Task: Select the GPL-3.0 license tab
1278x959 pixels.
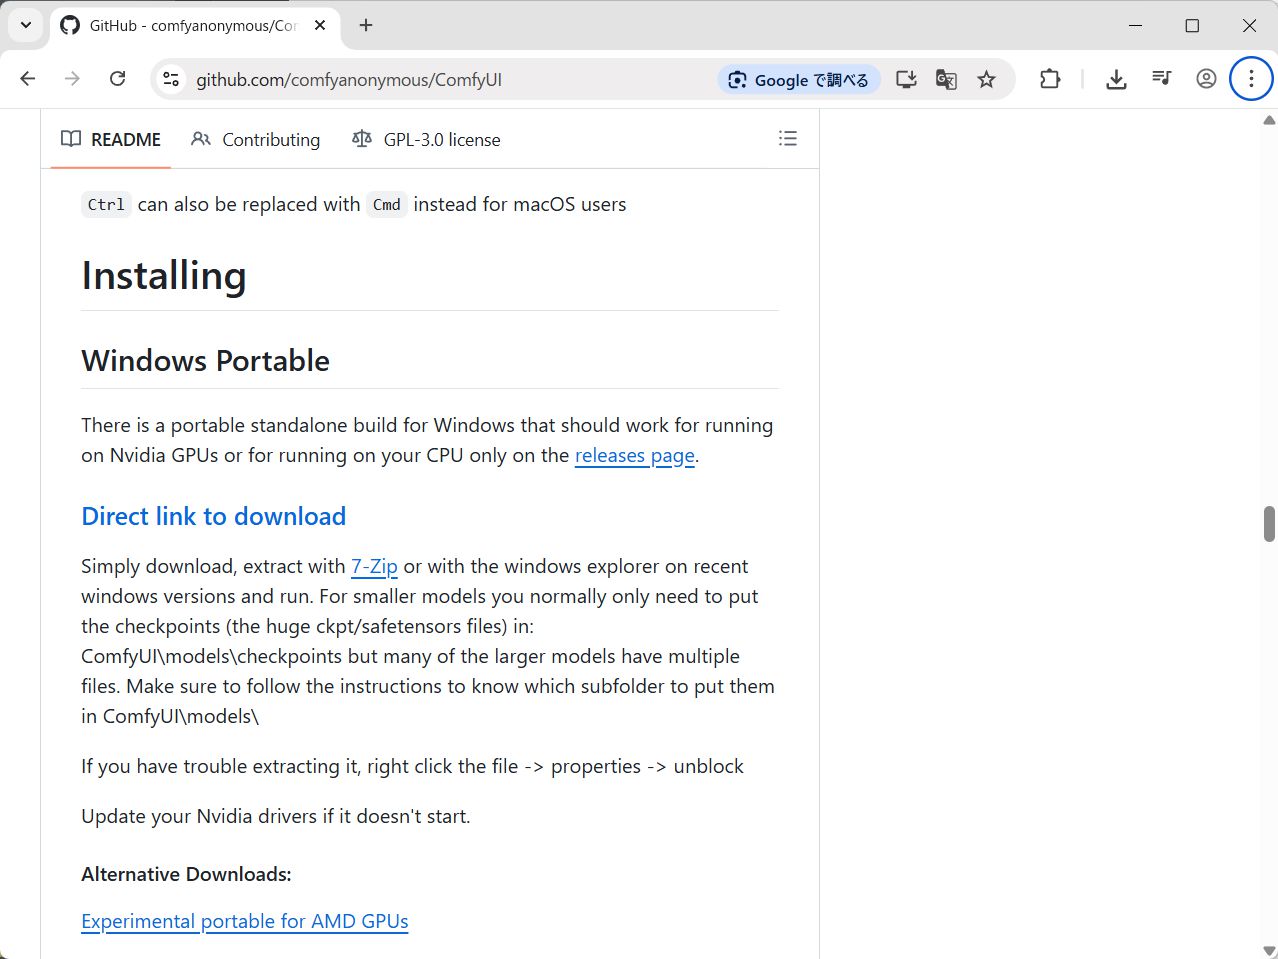Action: [426, 140]
